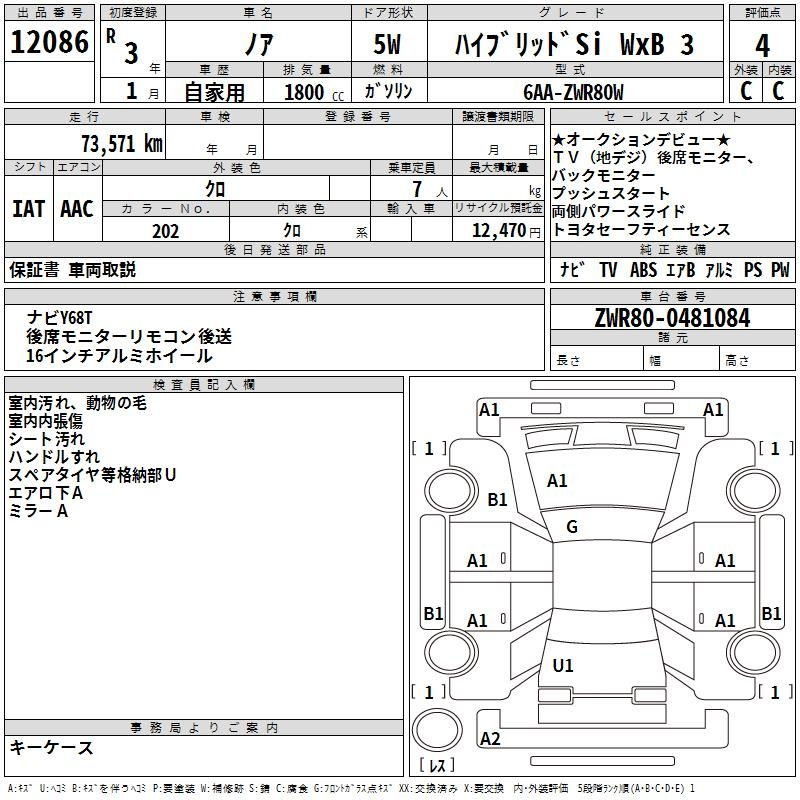800x800 pixels.
Task: Select chassis number ZWR80-0481084
Action: click(x=672, y=318)
